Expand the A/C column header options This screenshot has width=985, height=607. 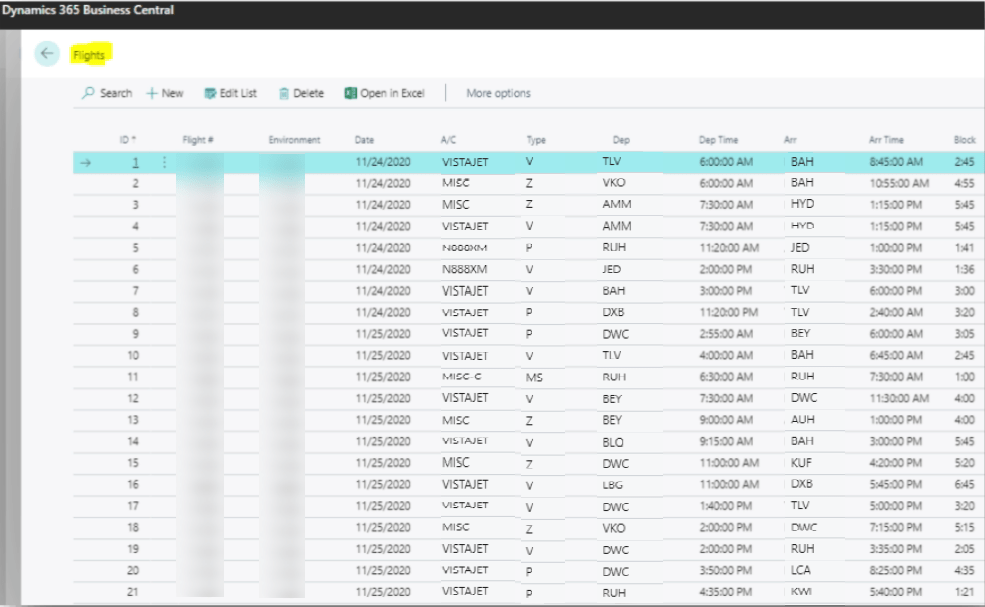448,140
